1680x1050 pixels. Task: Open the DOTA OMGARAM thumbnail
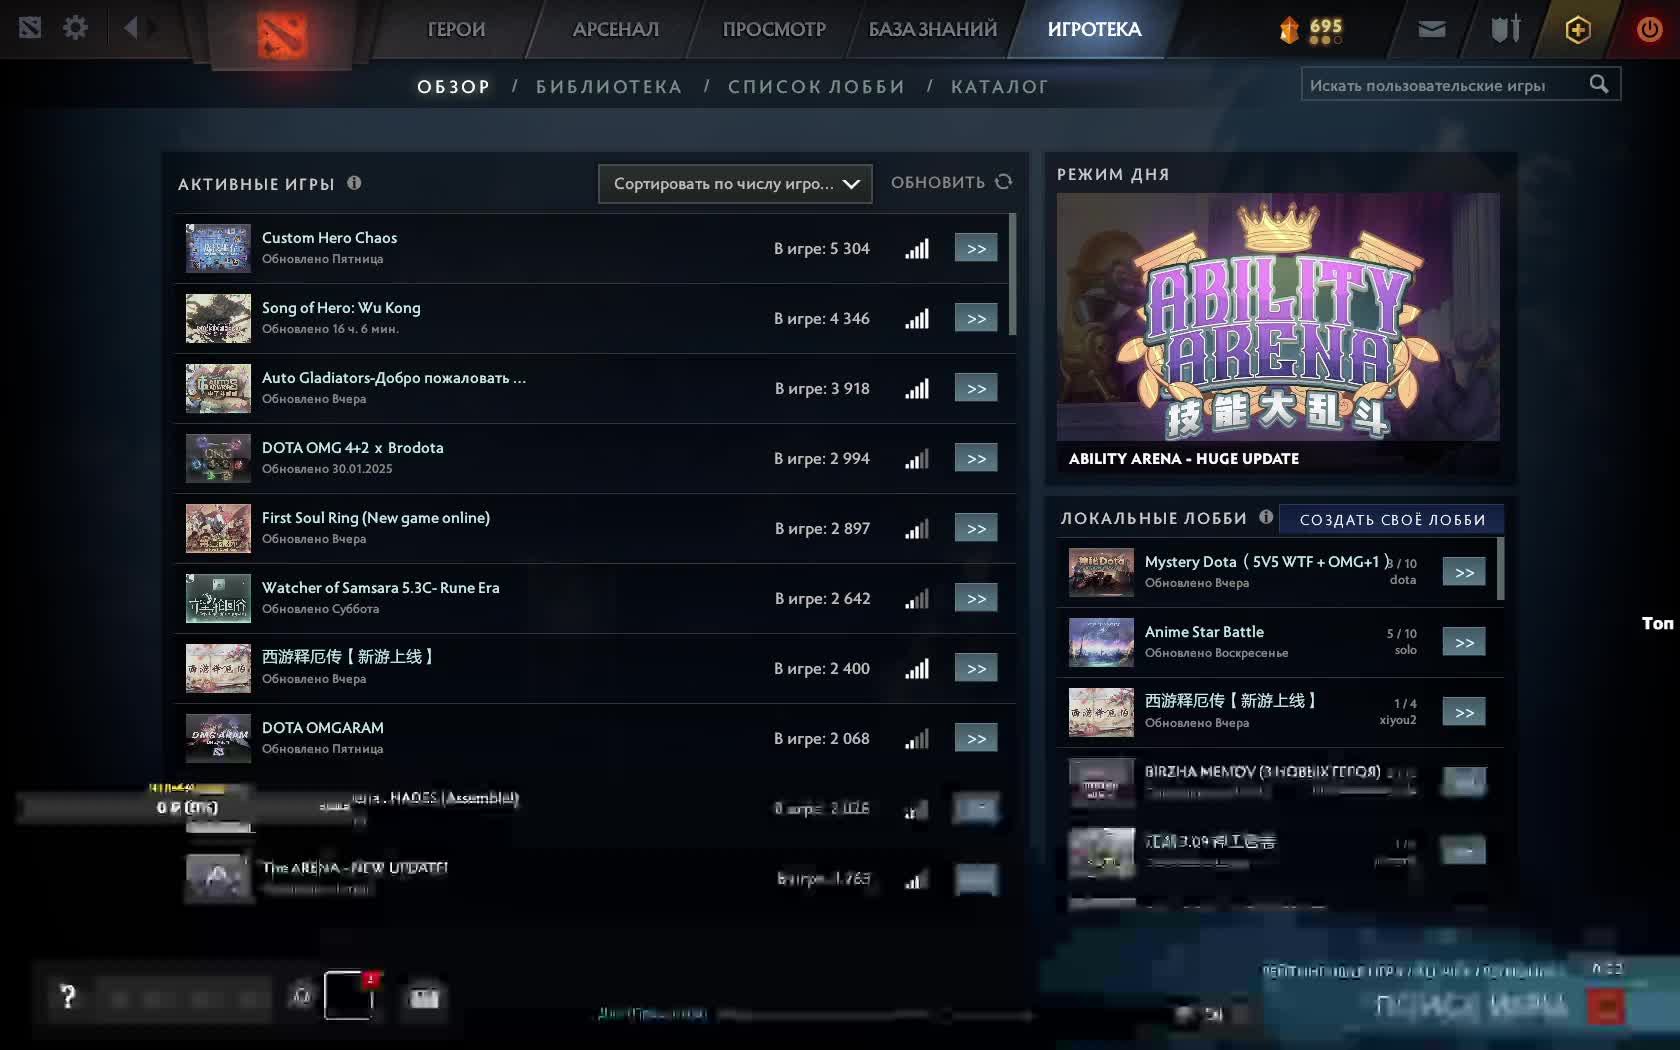(x=218, y=738)
